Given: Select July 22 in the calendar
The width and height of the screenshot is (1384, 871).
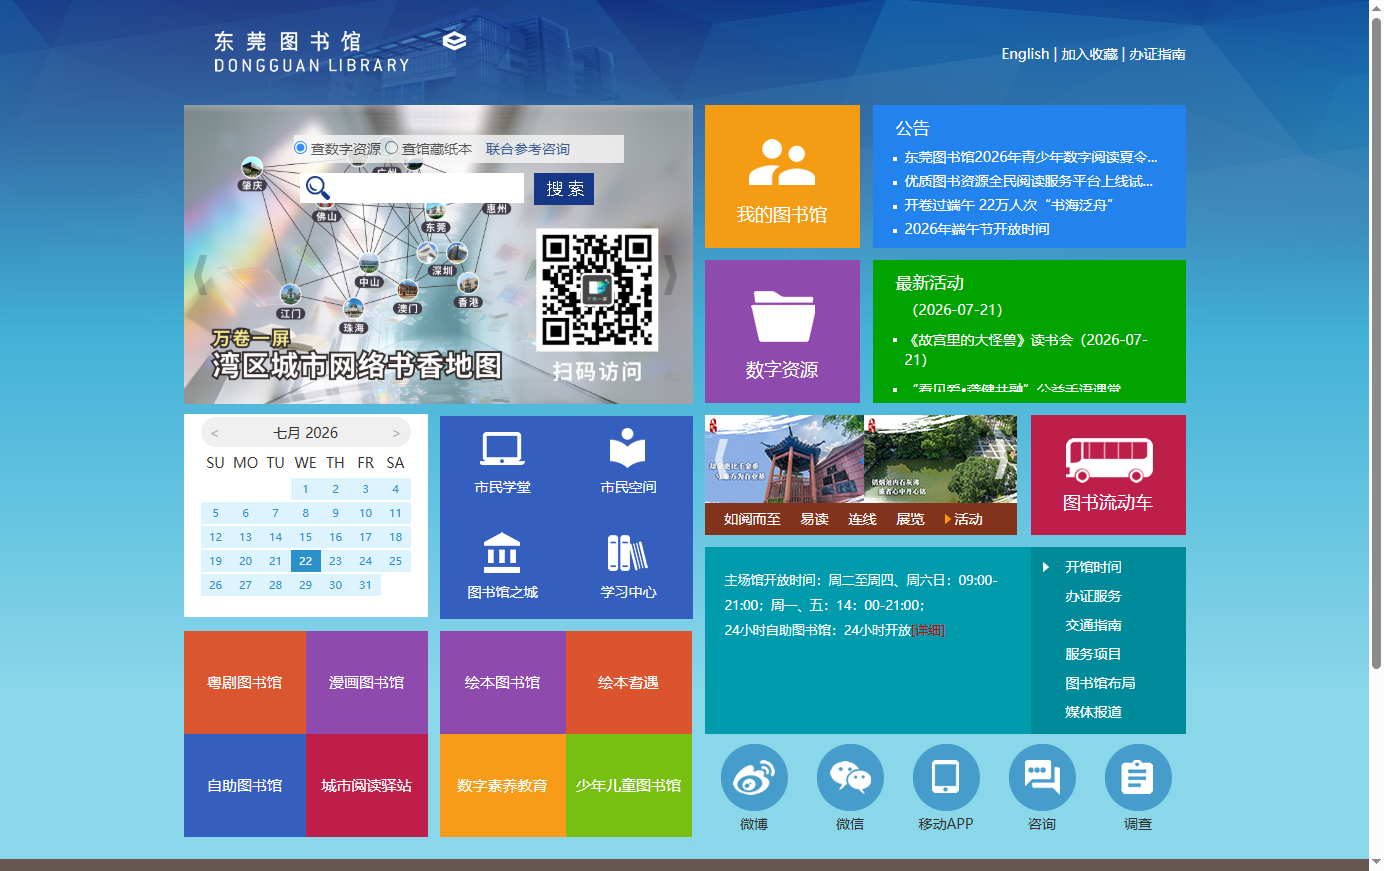Looking at the screenshot, I should coord(306,561).
